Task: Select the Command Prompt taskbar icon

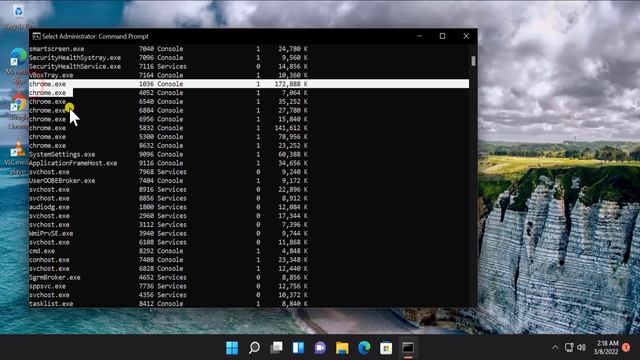Action: tap(408, 348)
